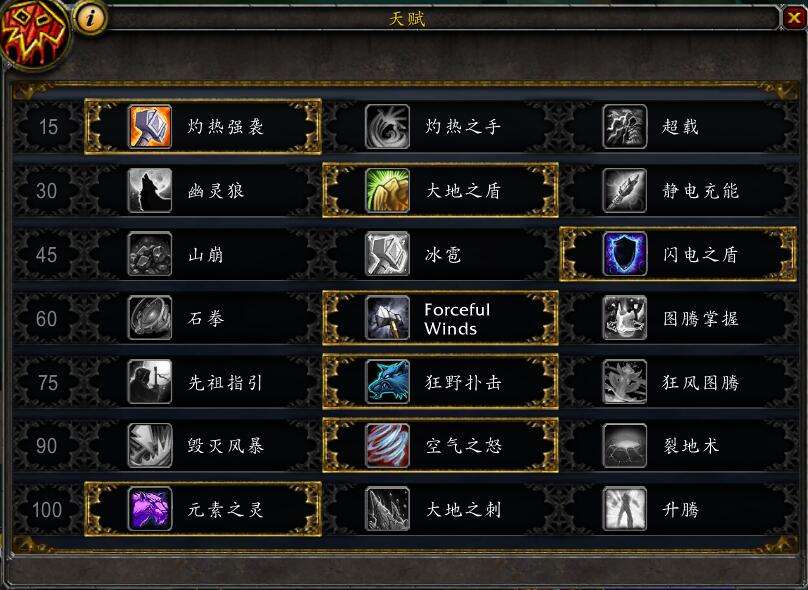Select the 石拳 talent icon
This screenshot has height=590, width=808.
(149, 318)
